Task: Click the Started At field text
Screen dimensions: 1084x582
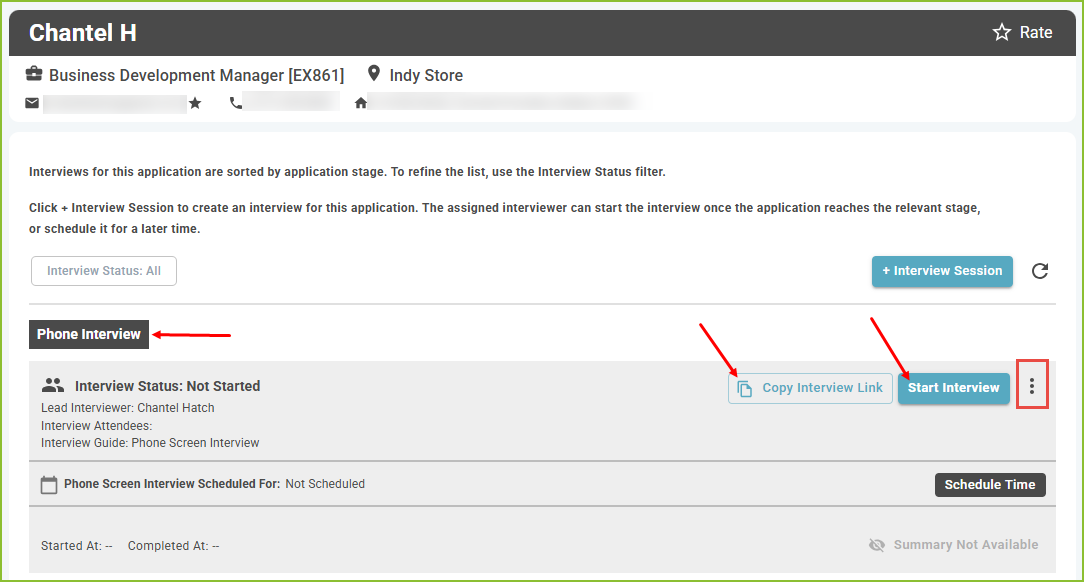Action: pos(77,546)
